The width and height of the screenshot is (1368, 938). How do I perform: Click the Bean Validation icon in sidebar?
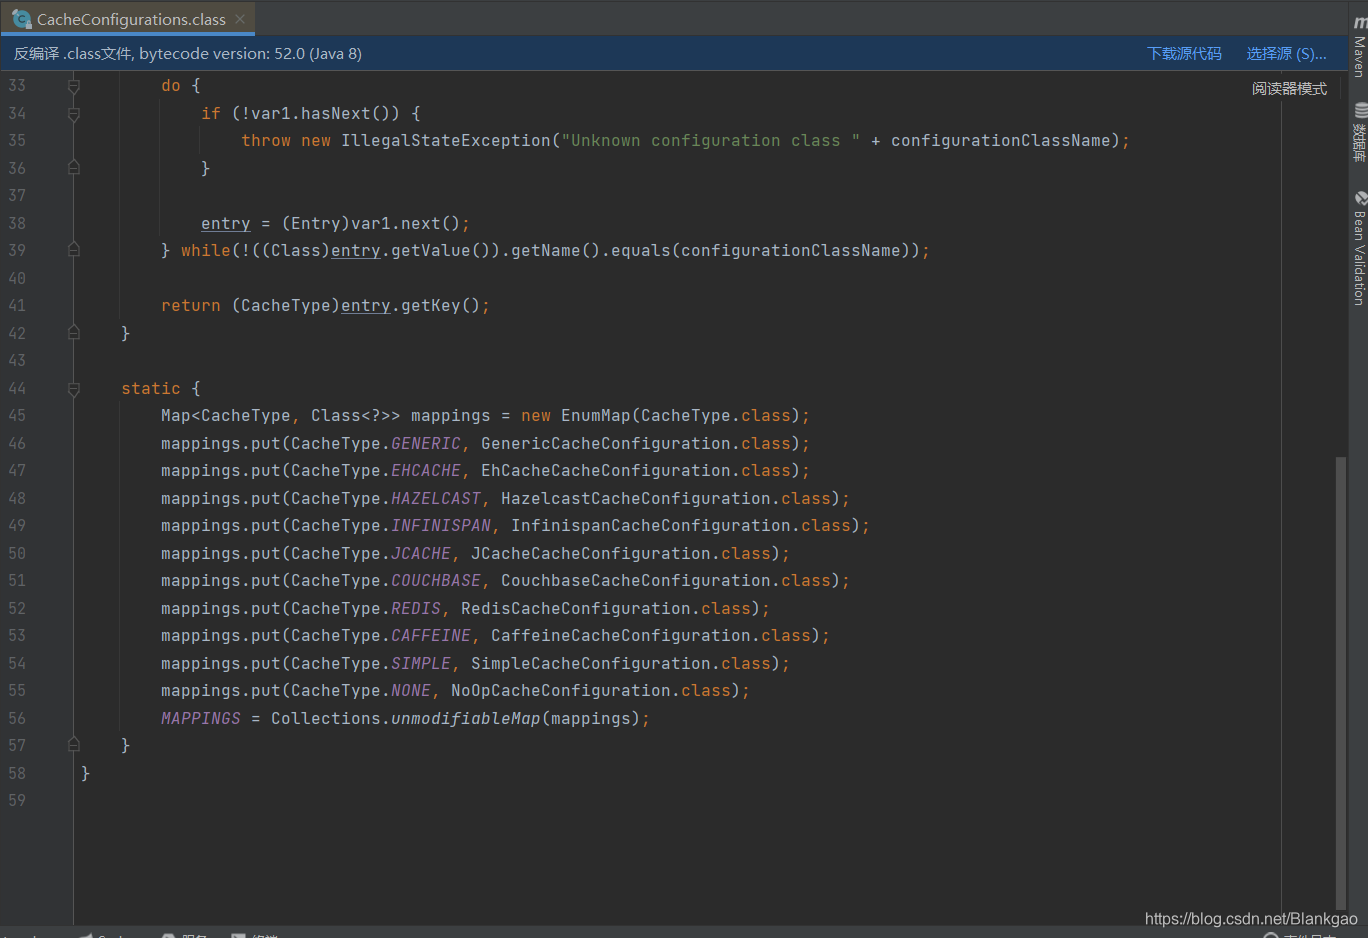click(x=1360, y=198)
